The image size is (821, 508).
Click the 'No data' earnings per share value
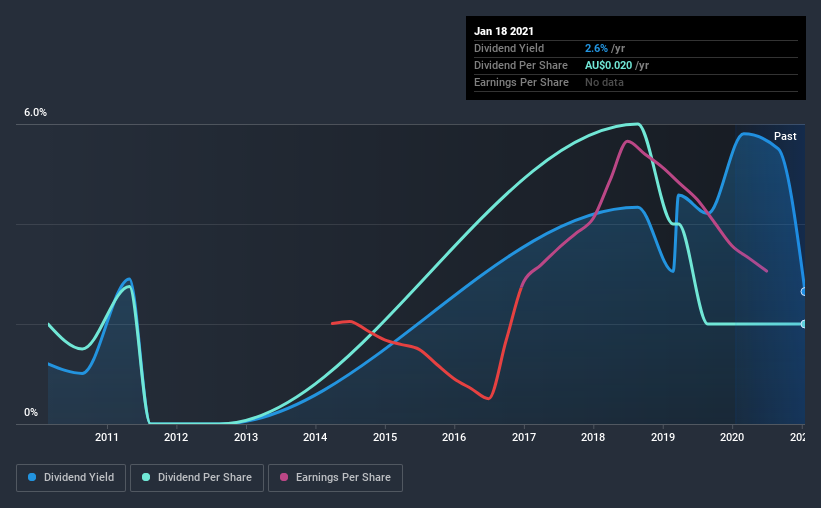click(x=604, y=82)
